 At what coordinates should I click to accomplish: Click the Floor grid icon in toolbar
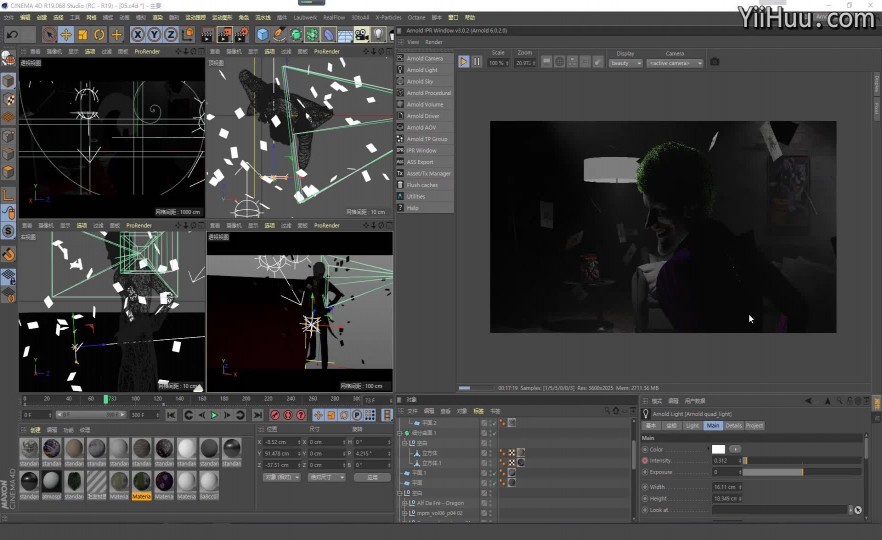click(345, 35)
